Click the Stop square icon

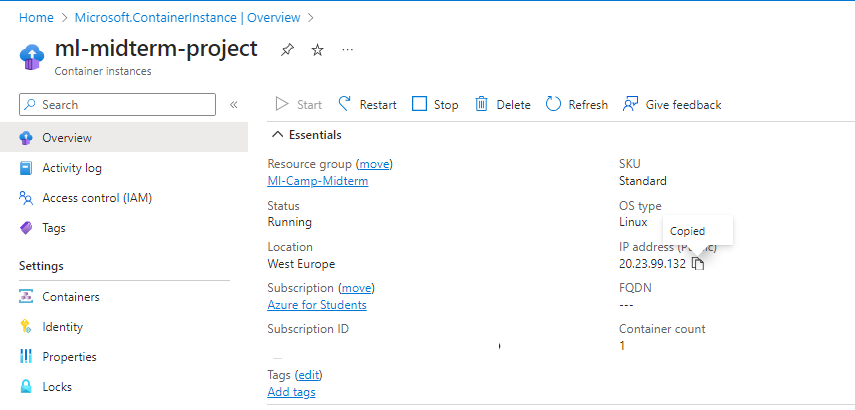click(419, 104)
